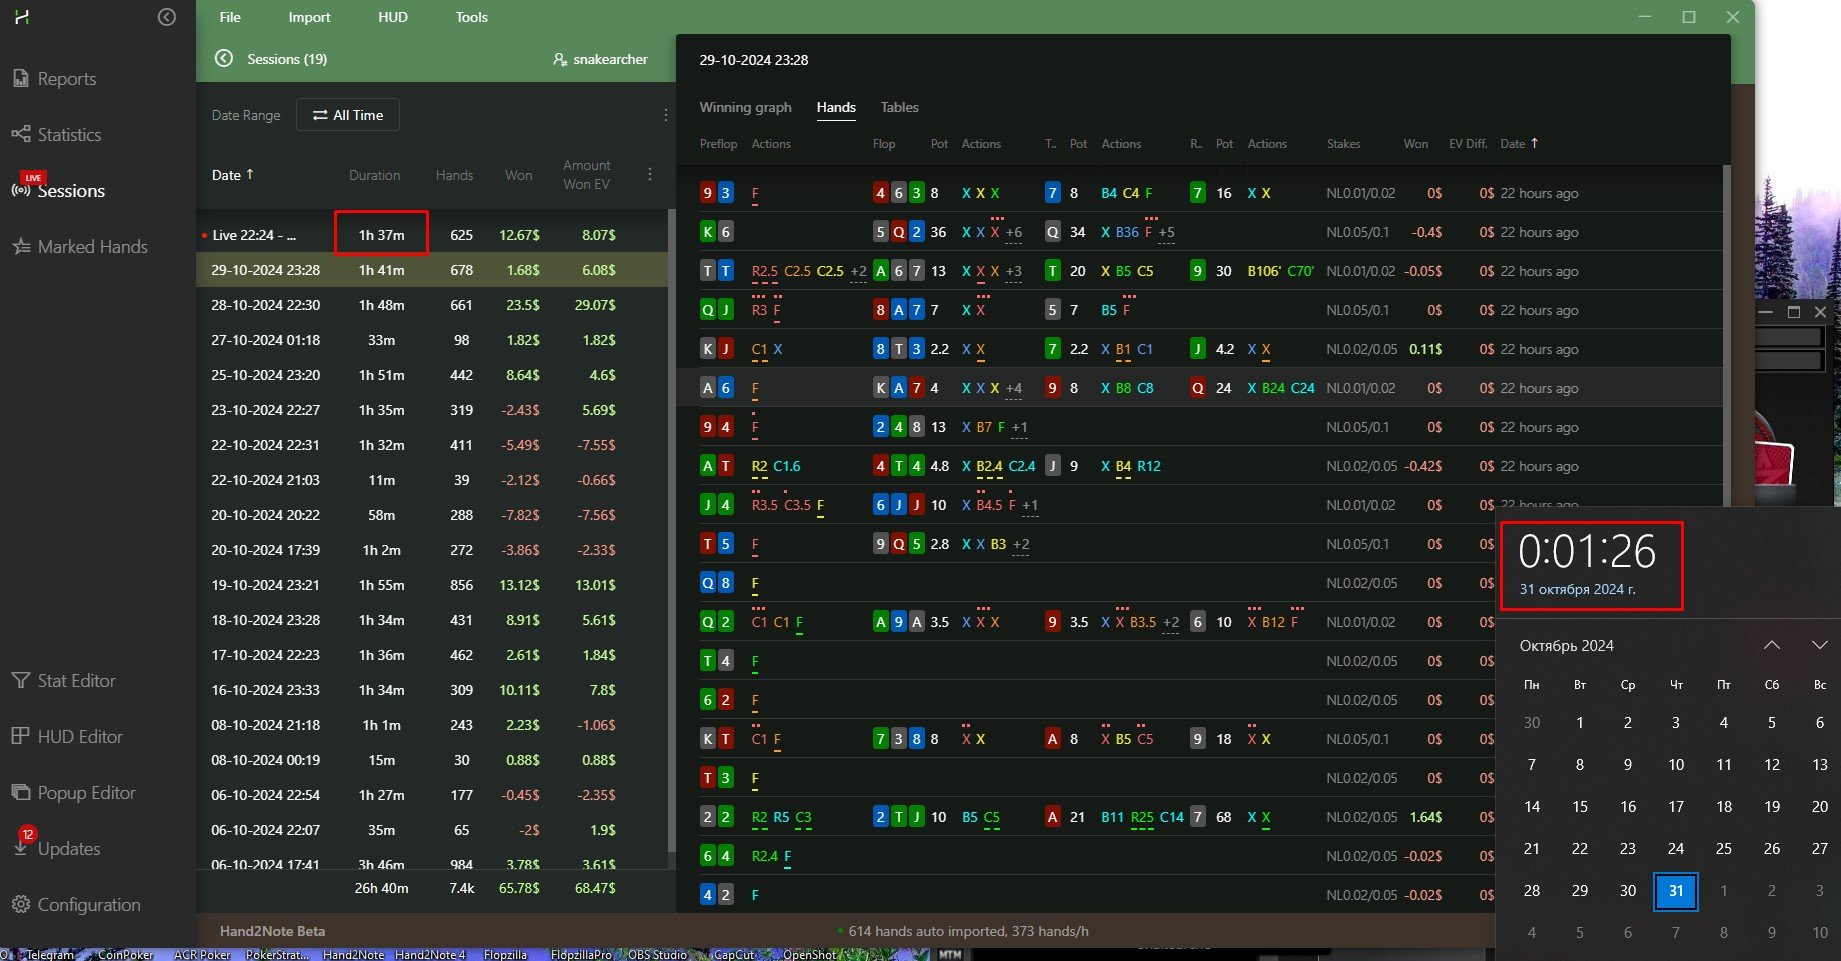The width and height of the screenshot is (1841, 961).
Task: Go back using the Sessions back arrow
Action: (x=224, y=59)
